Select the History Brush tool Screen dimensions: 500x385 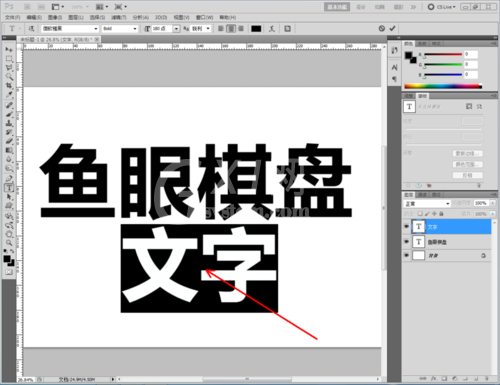[x=9, y=132]
